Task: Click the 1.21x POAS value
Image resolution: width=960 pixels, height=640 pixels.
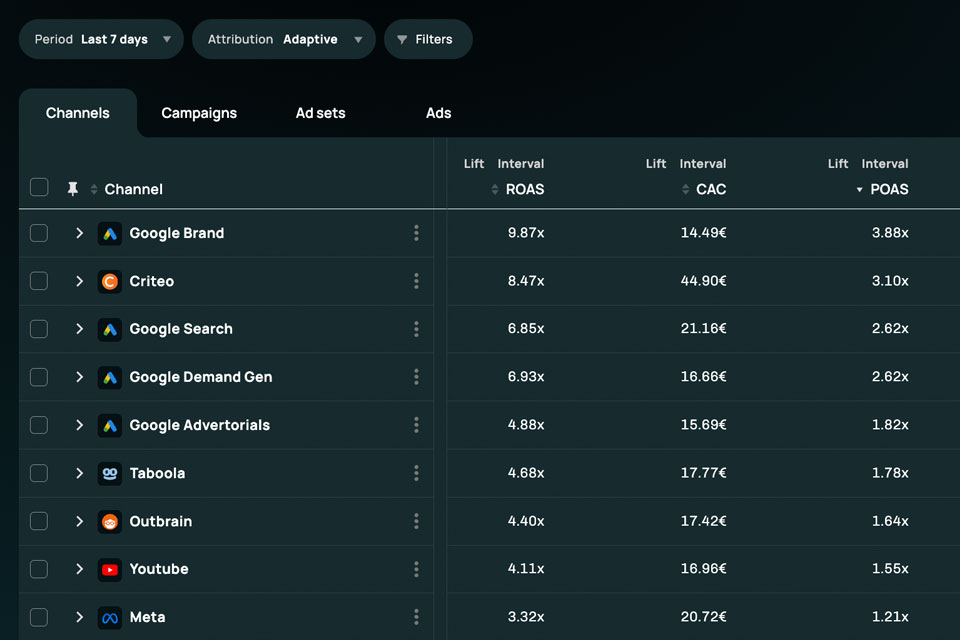Action: [x=890, y=617]
